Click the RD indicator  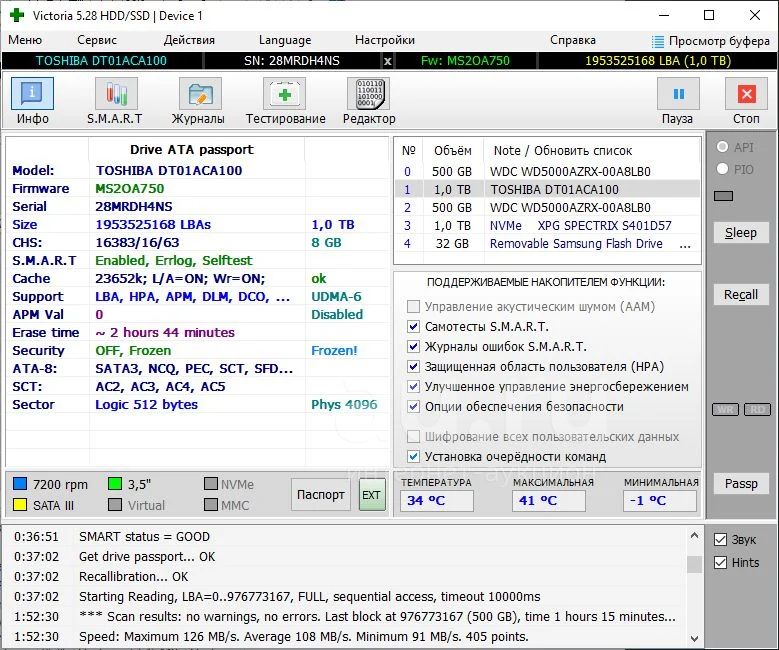(757, 409)
